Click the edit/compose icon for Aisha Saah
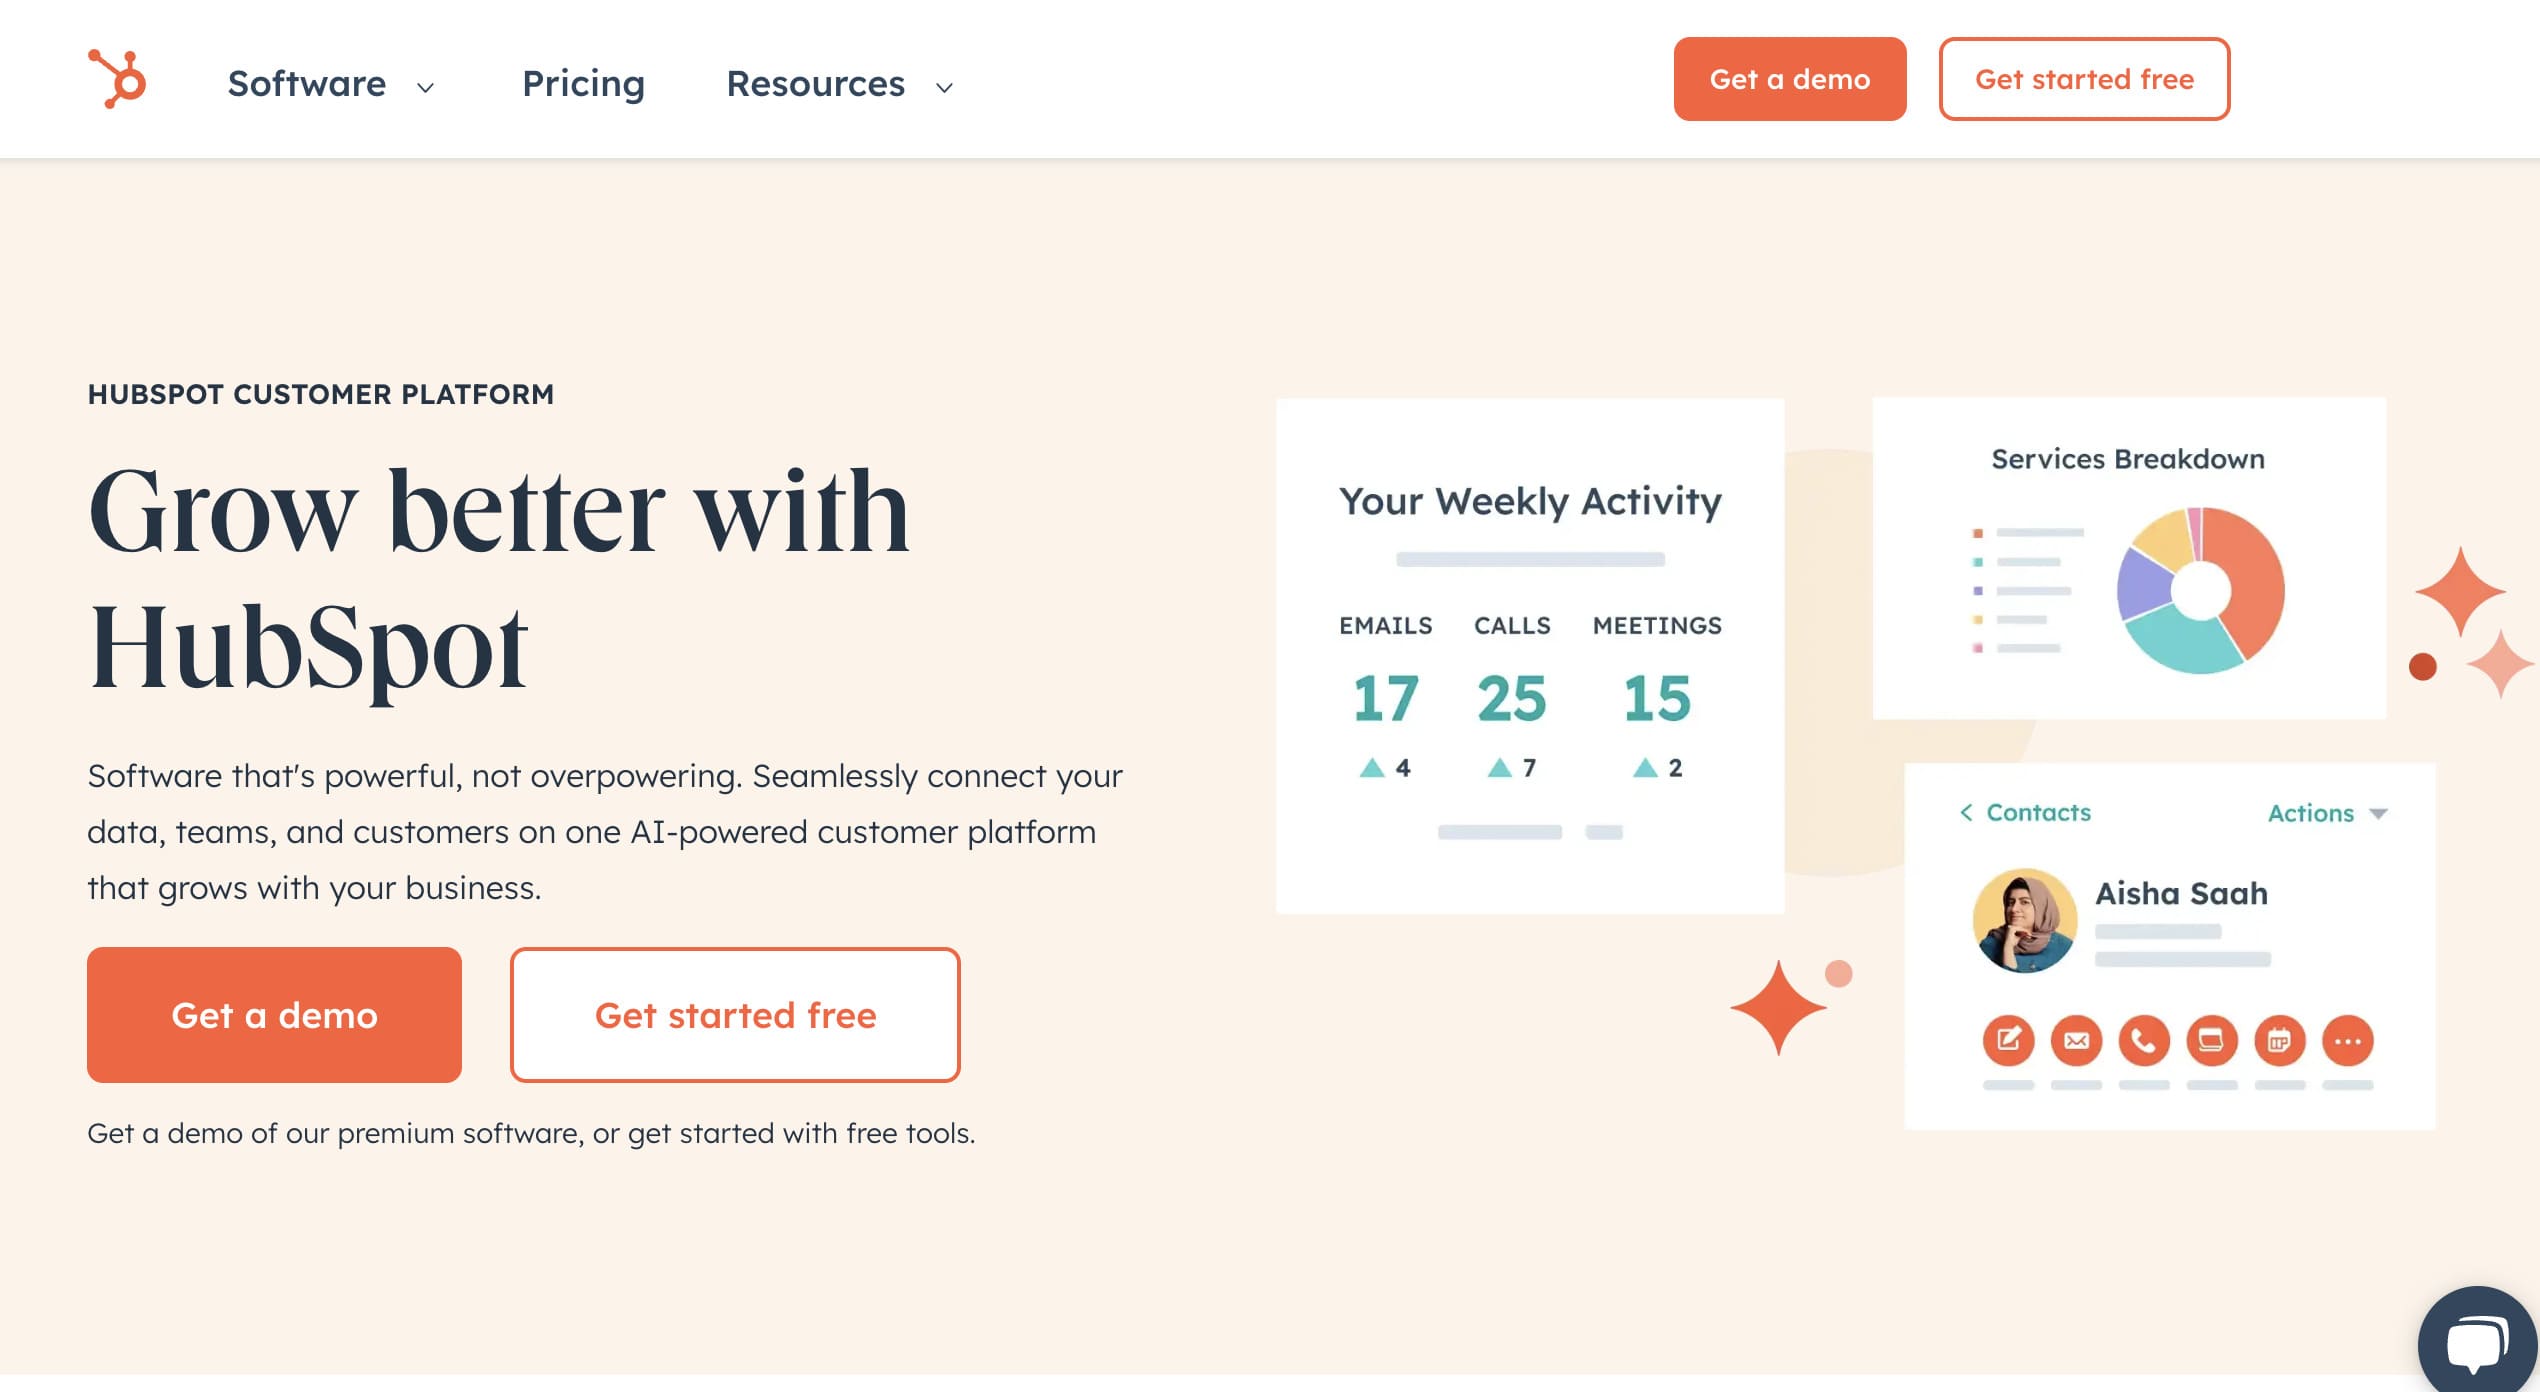 (x=2009, y=1039)
